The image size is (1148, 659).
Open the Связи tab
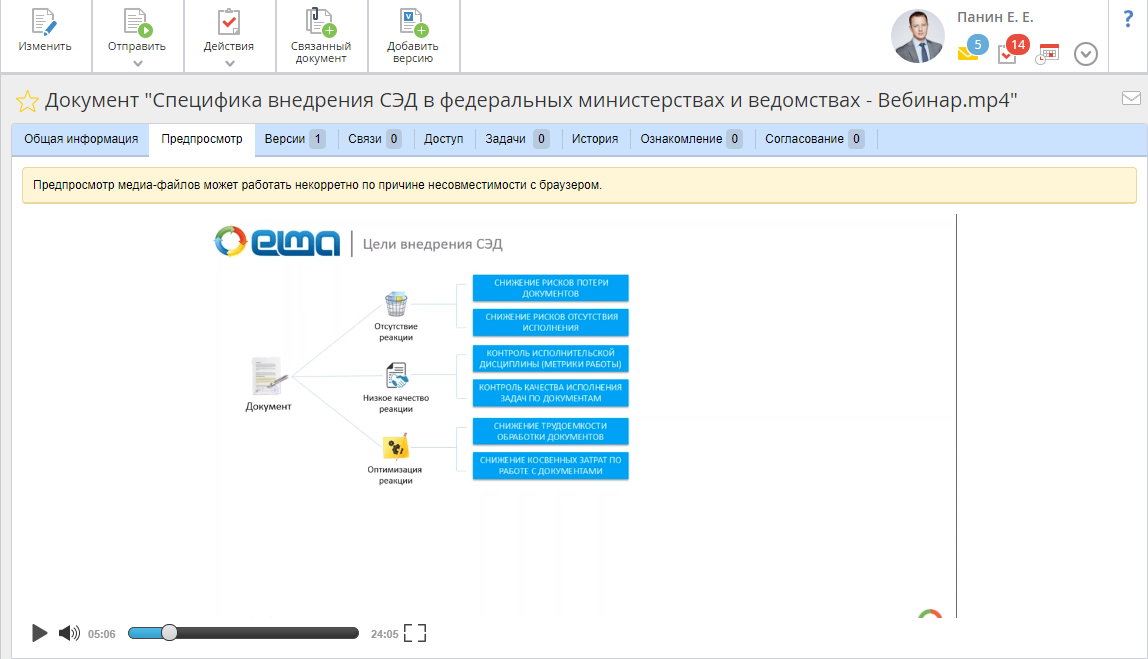(374, 139)
